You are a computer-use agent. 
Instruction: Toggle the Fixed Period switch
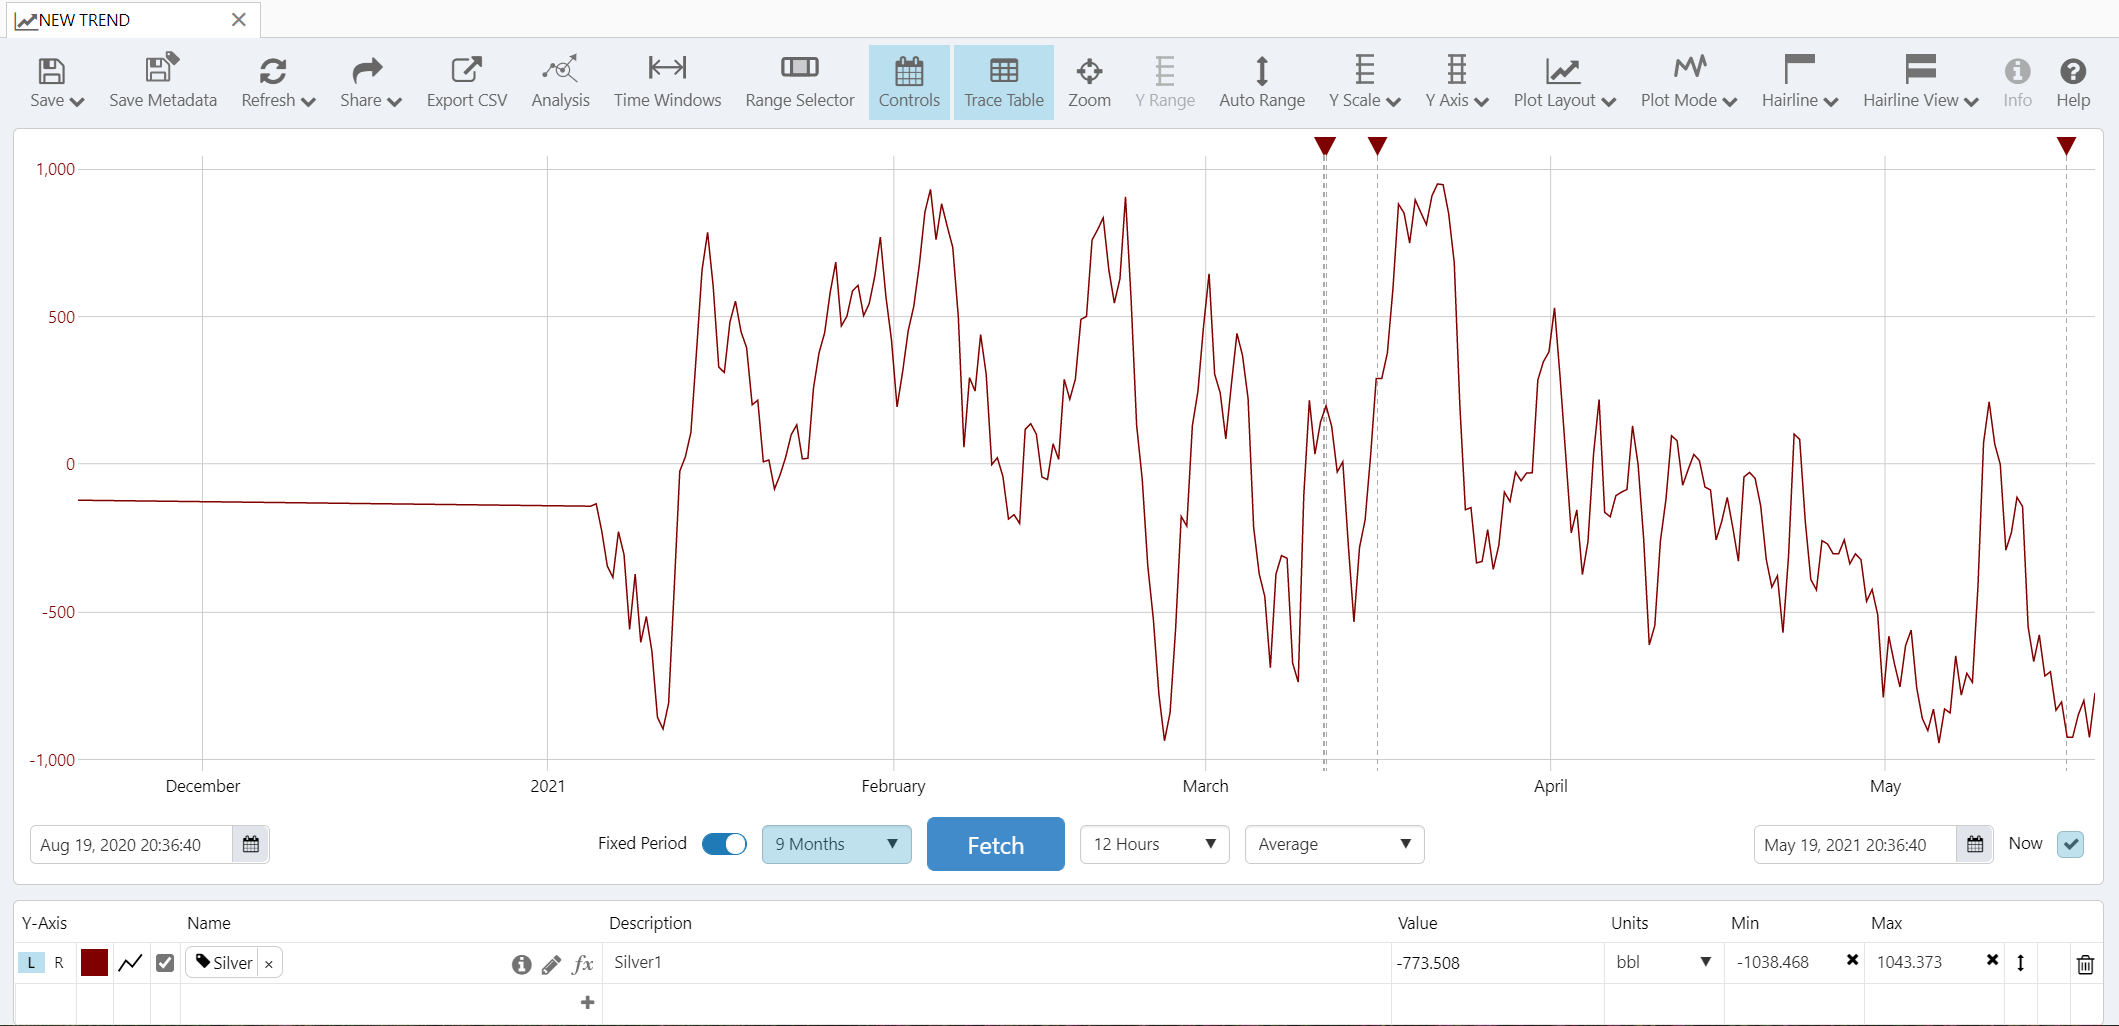[724, 844]
